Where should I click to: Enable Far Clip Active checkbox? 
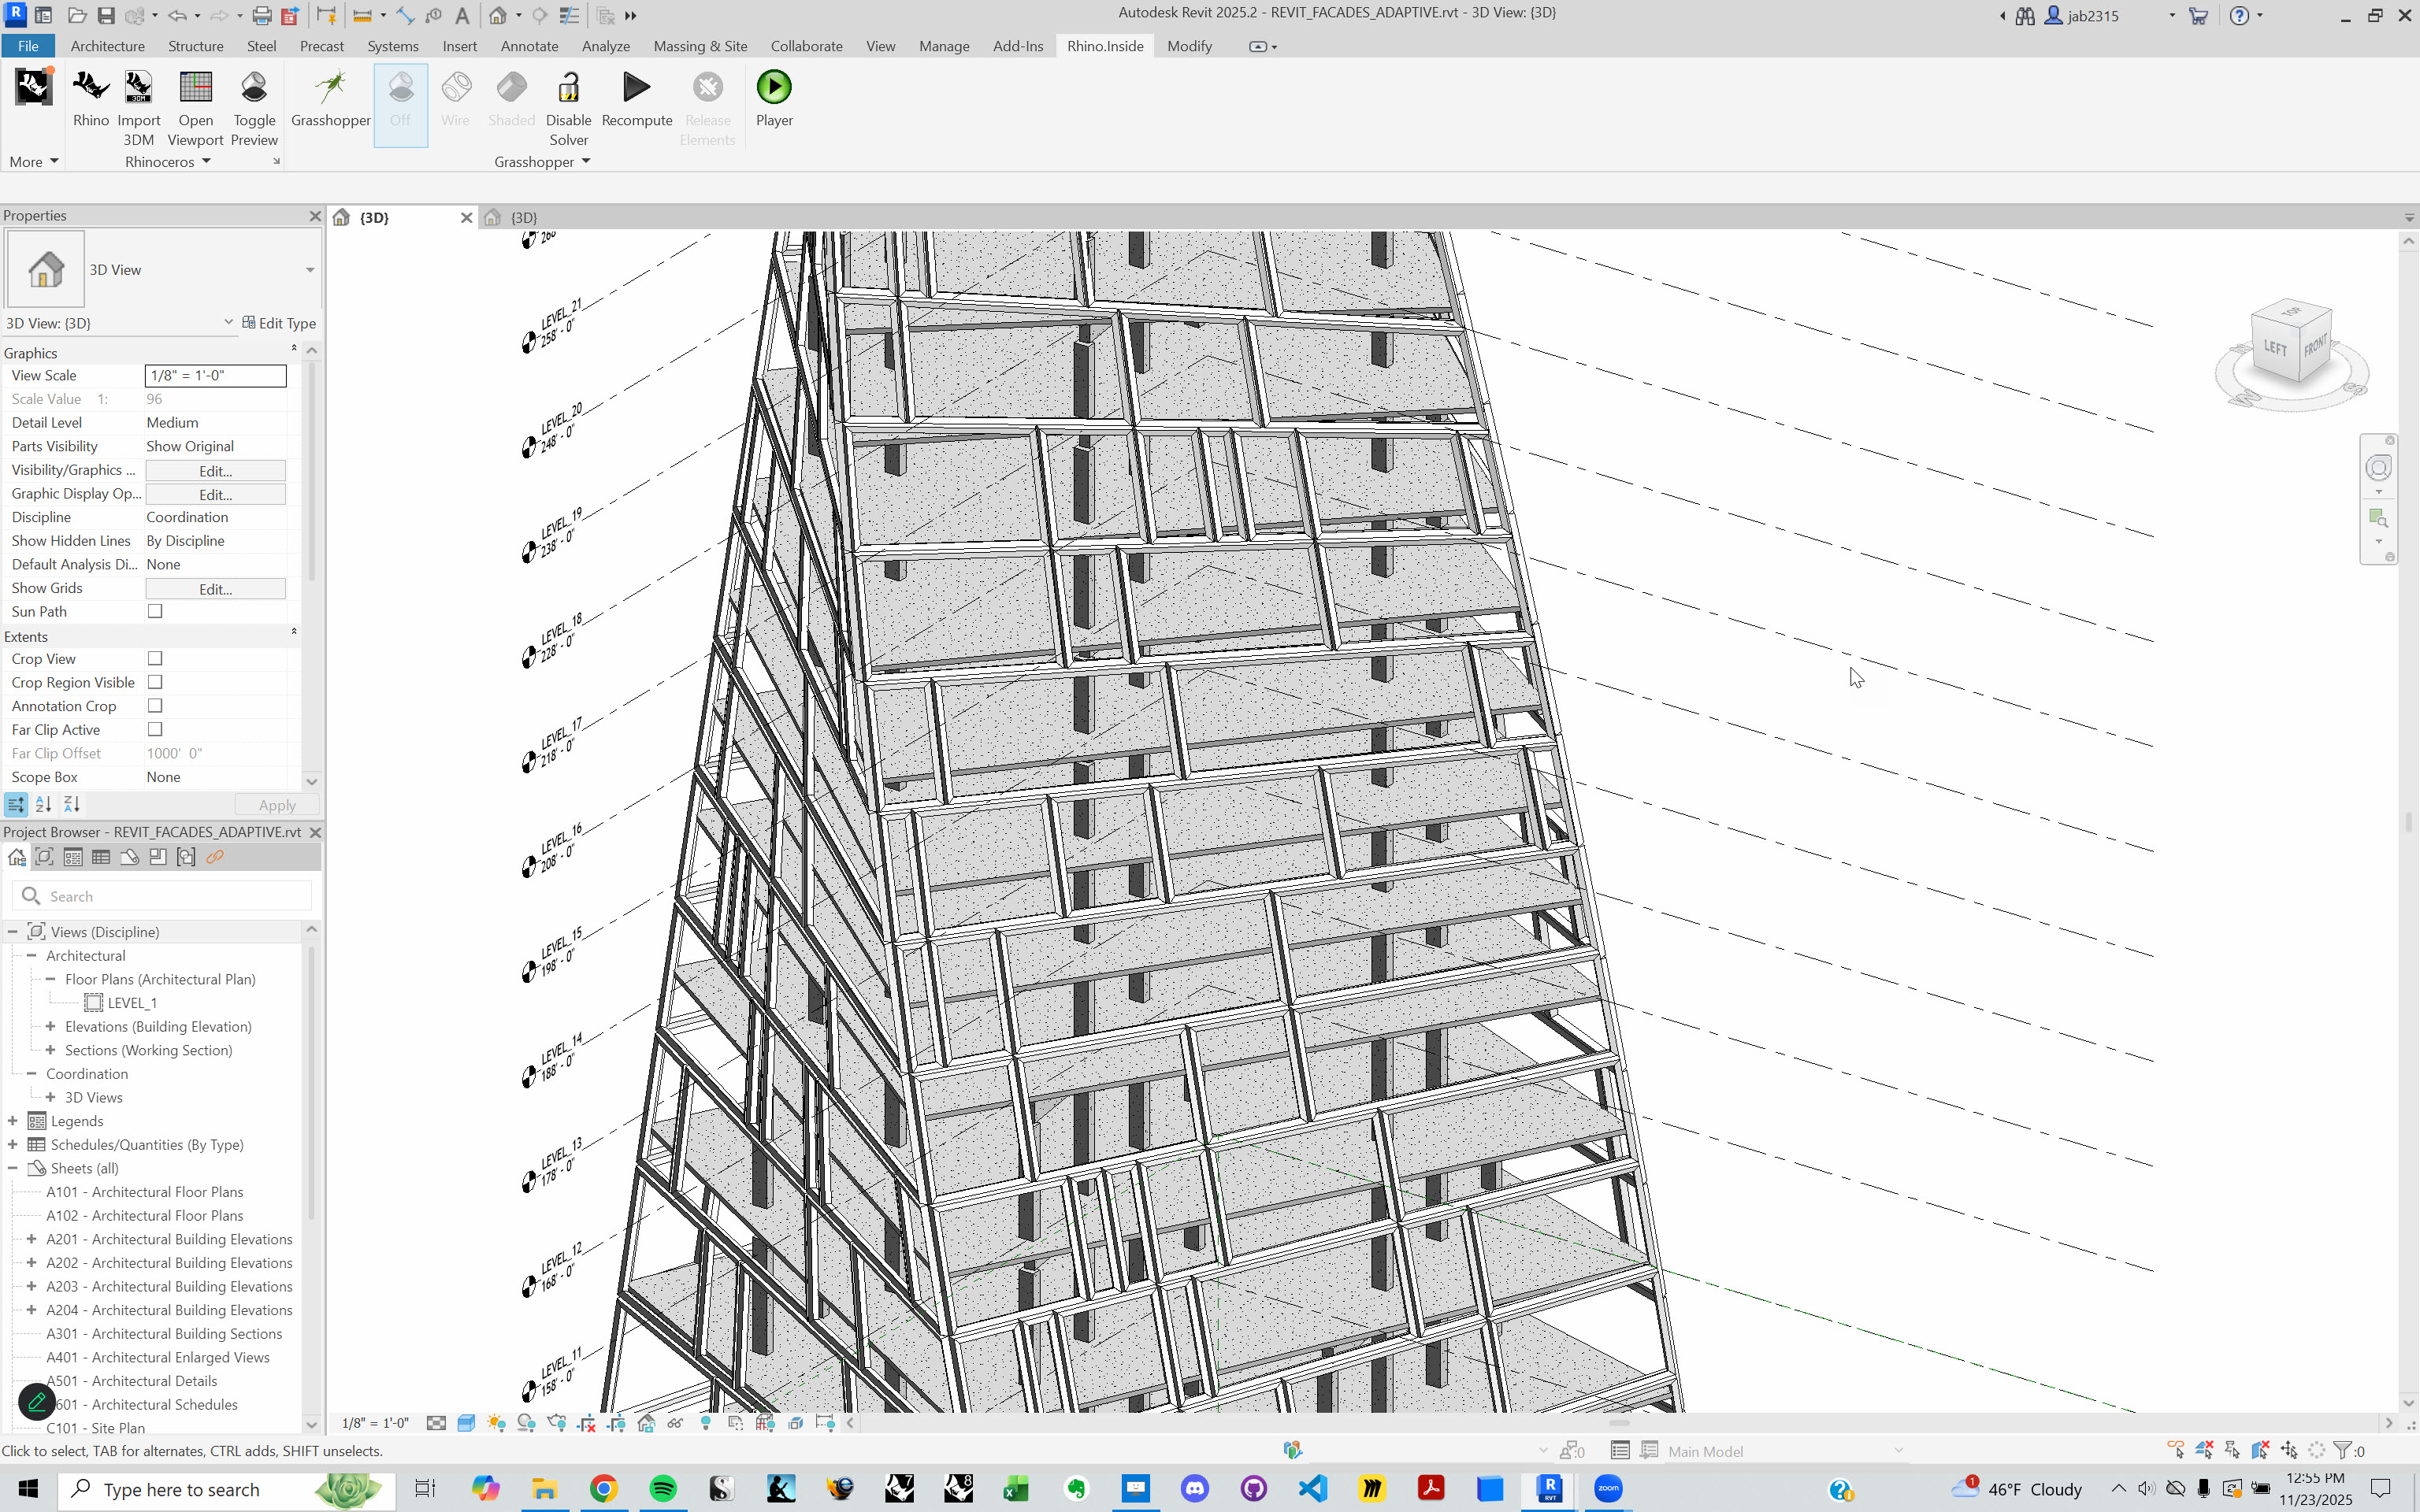pyautogui.click(x=155, y=729)
